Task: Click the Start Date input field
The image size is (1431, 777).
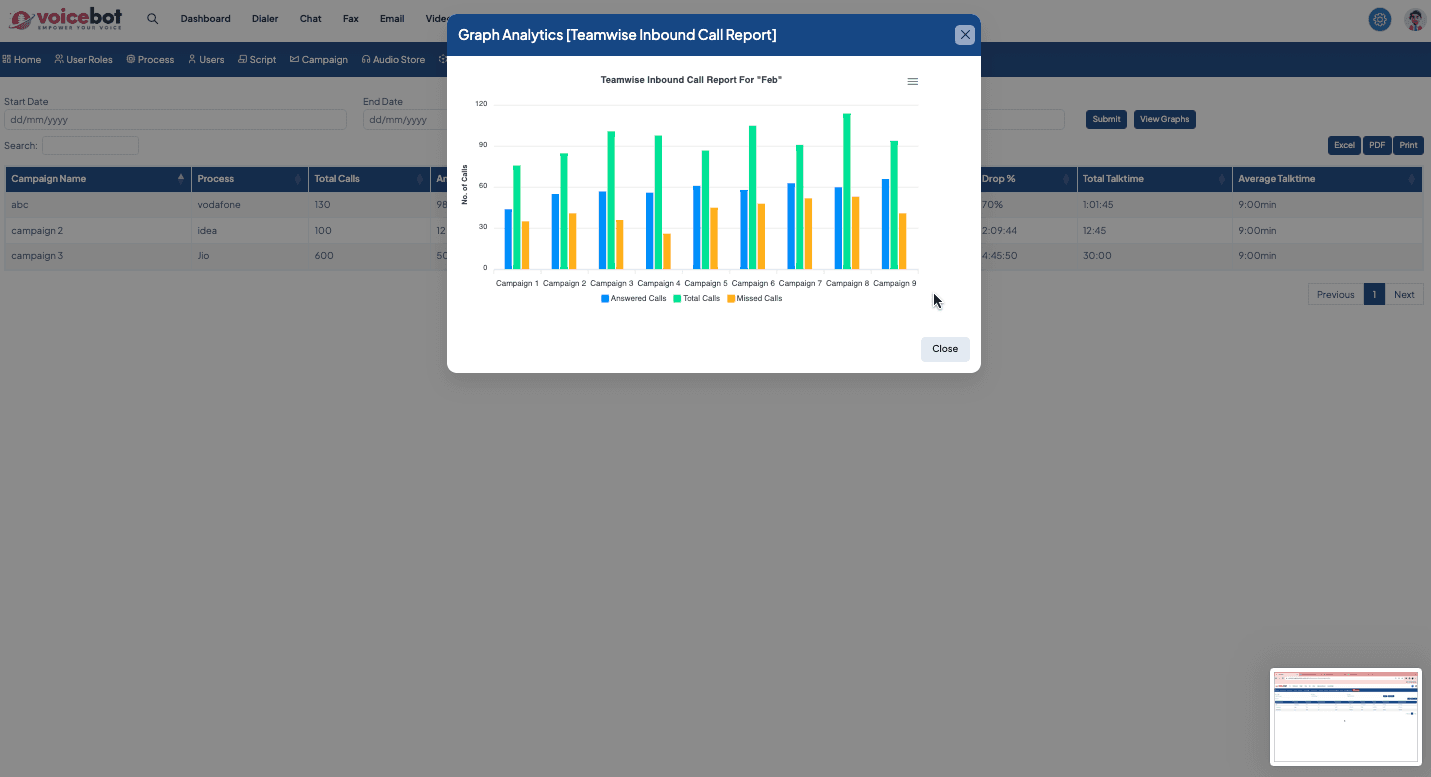Action: coord(175,120)
